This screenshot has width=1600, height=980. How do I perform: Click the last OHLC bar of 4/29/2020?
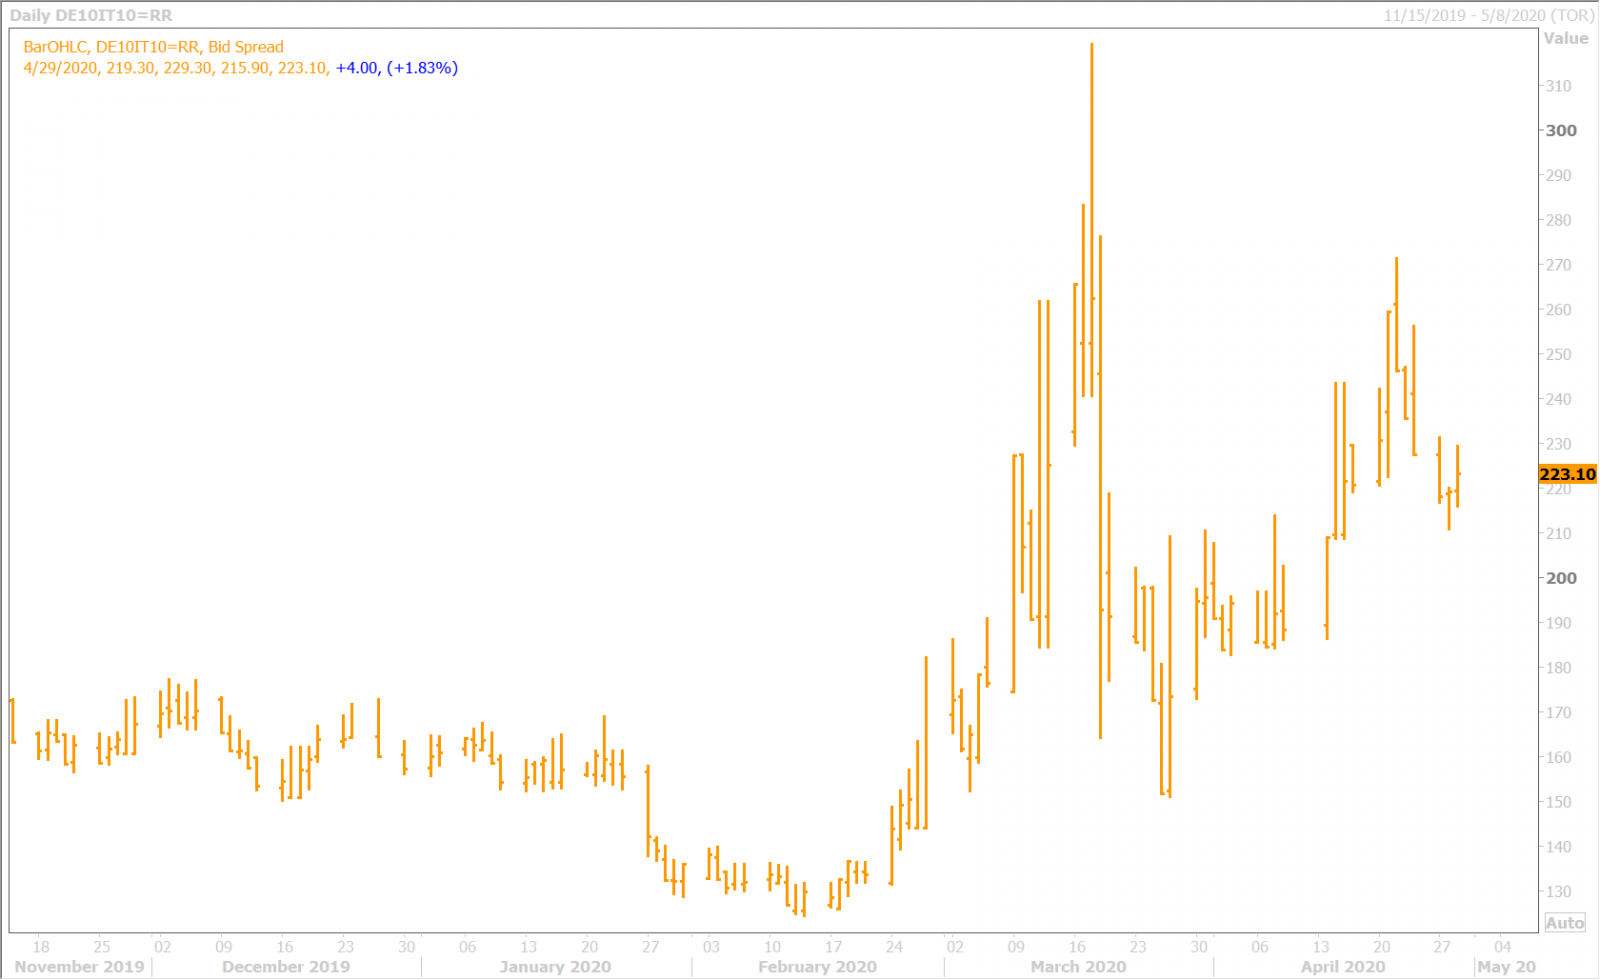click(1458, 476)
